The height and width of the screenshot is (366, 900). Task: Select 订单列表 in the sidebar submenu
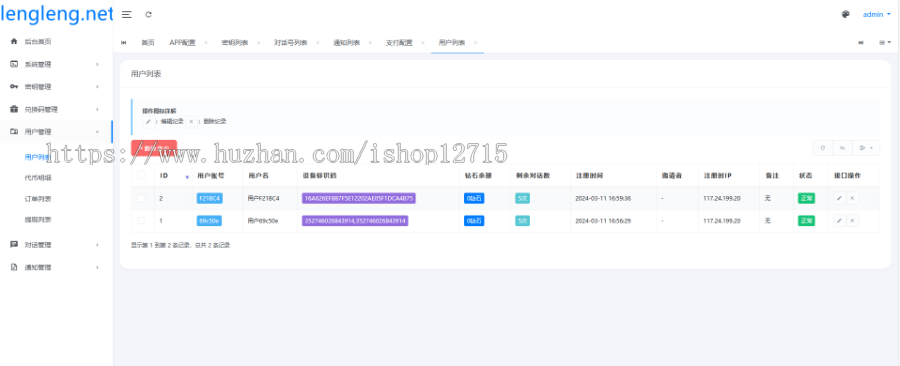[38, 198]
